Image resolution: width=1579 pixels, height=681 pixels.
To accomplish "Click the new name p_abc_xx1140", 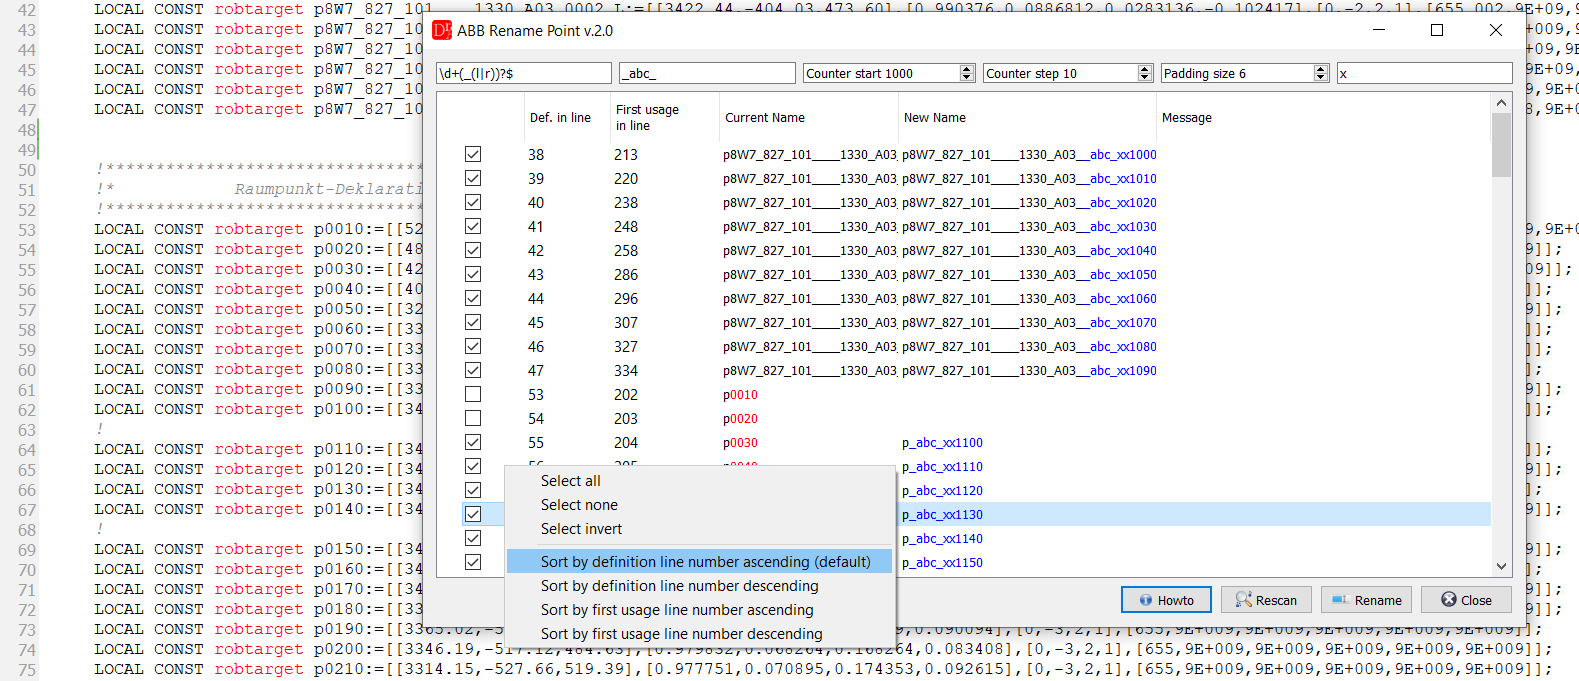I will point(942,539).
